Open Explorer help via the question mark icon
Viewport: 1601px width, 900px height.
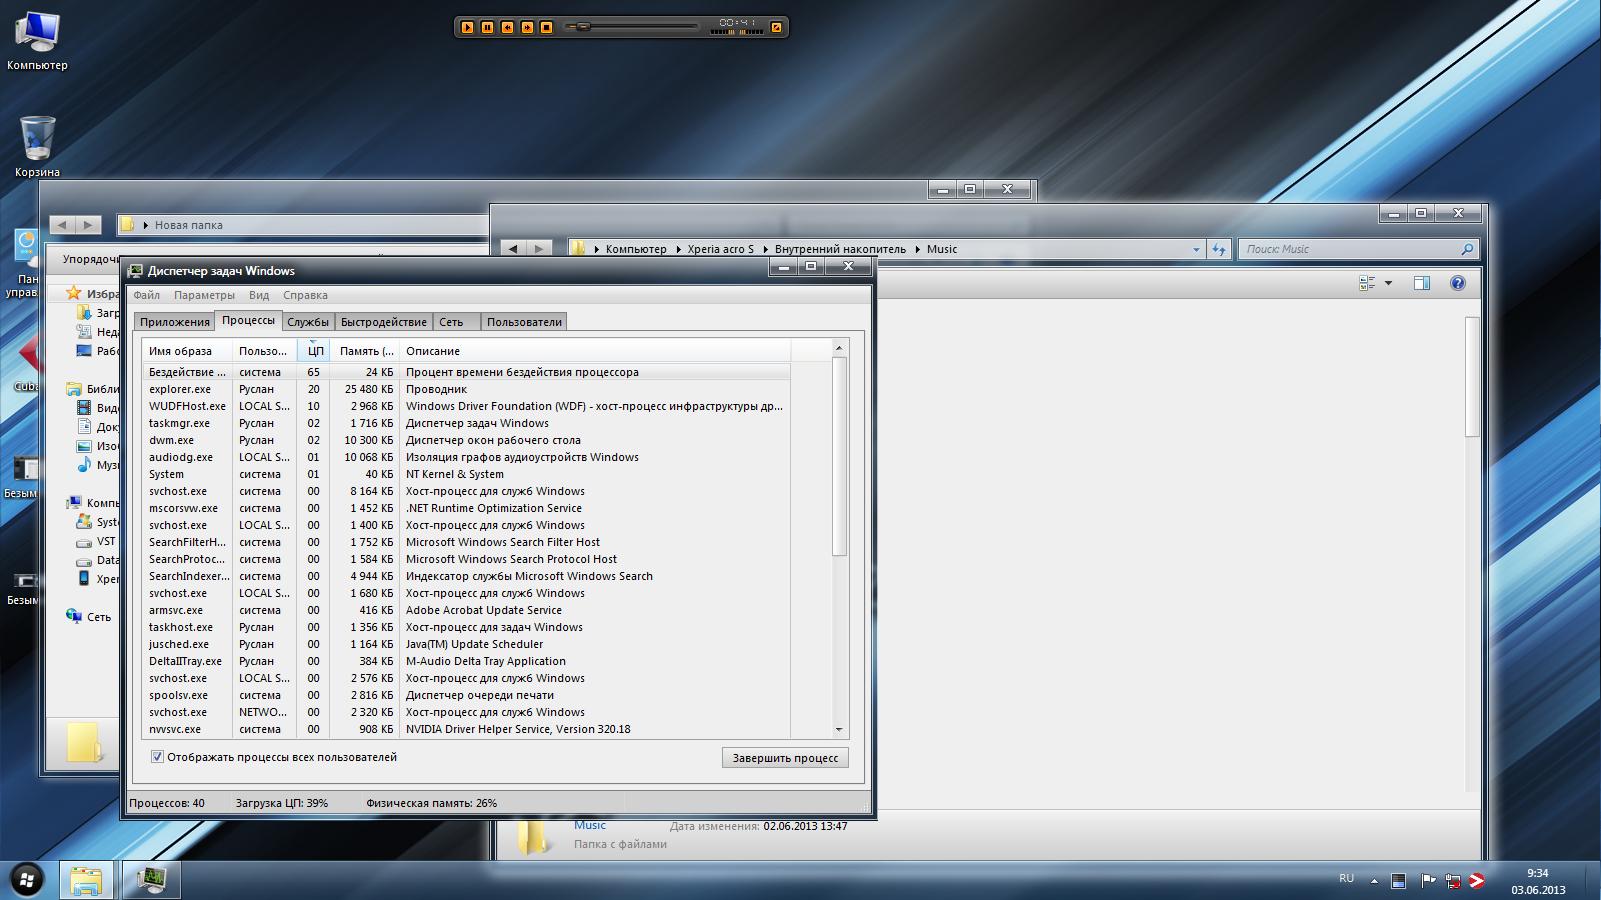(1457, 283)
